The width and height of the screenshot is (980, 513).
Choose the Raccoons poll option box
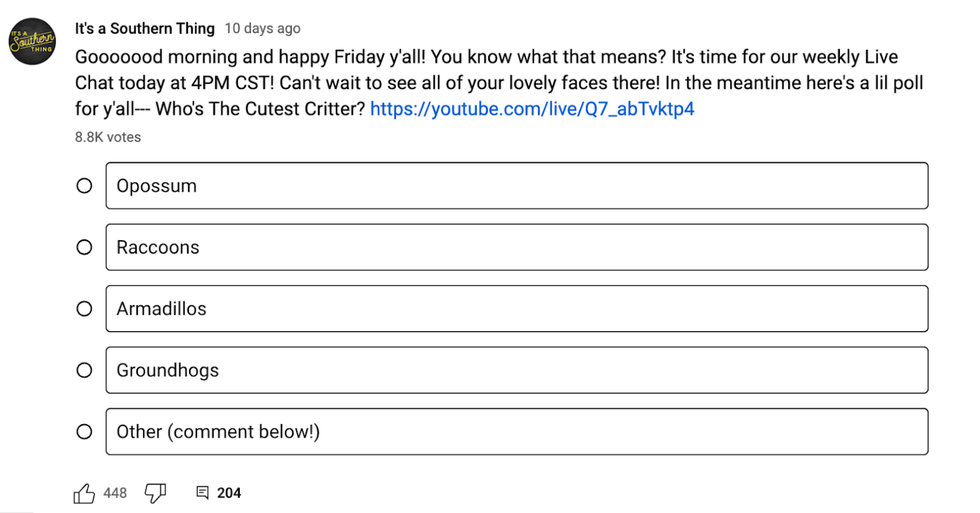click(516, 247)
